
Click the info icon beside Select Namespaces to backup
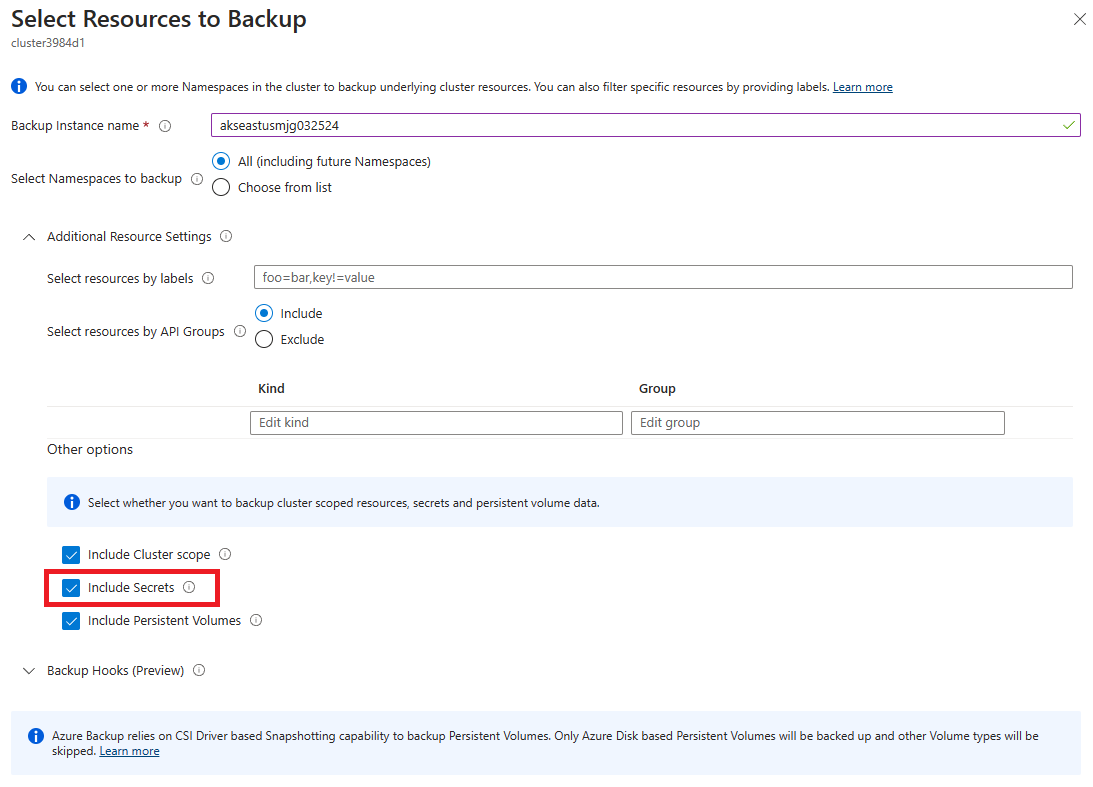pyautogui.click(x=199, y=178)
